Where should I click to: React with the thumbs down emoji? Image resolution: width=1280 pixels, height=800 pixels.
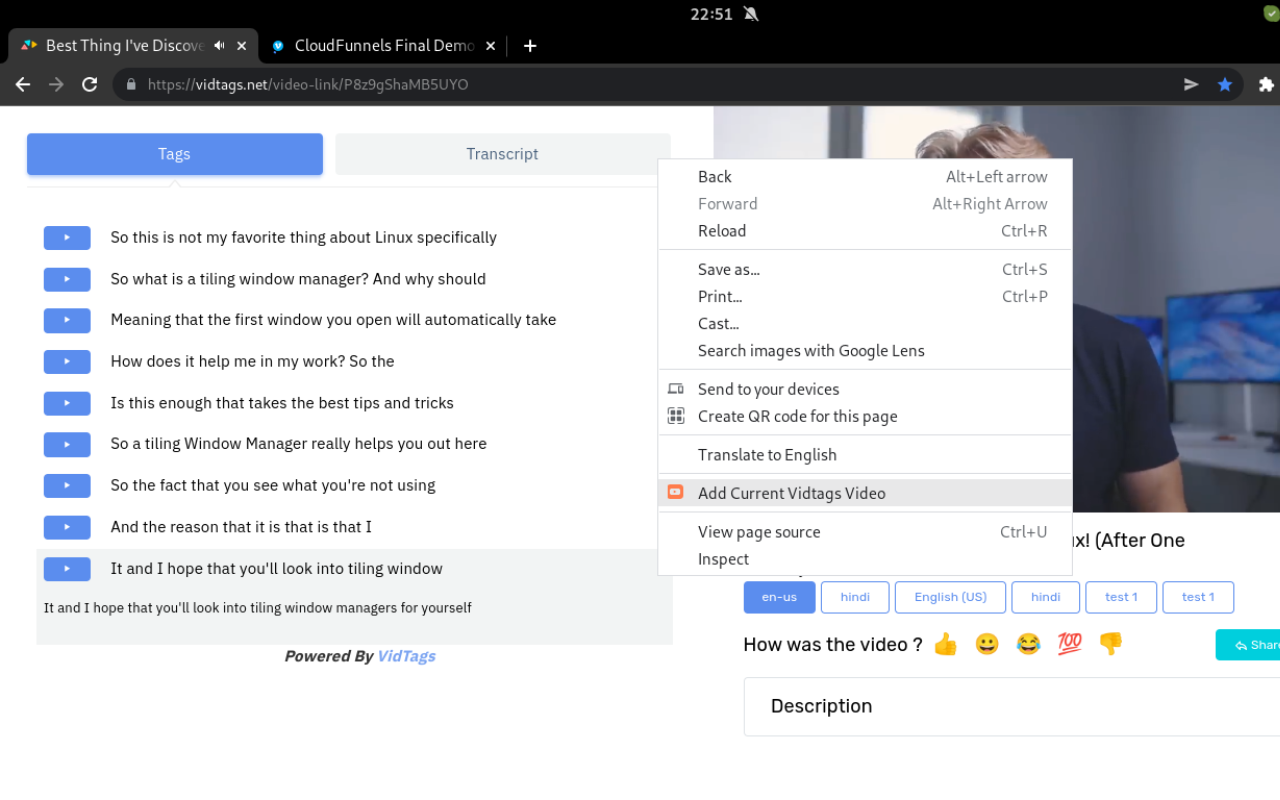[1110, 645]
